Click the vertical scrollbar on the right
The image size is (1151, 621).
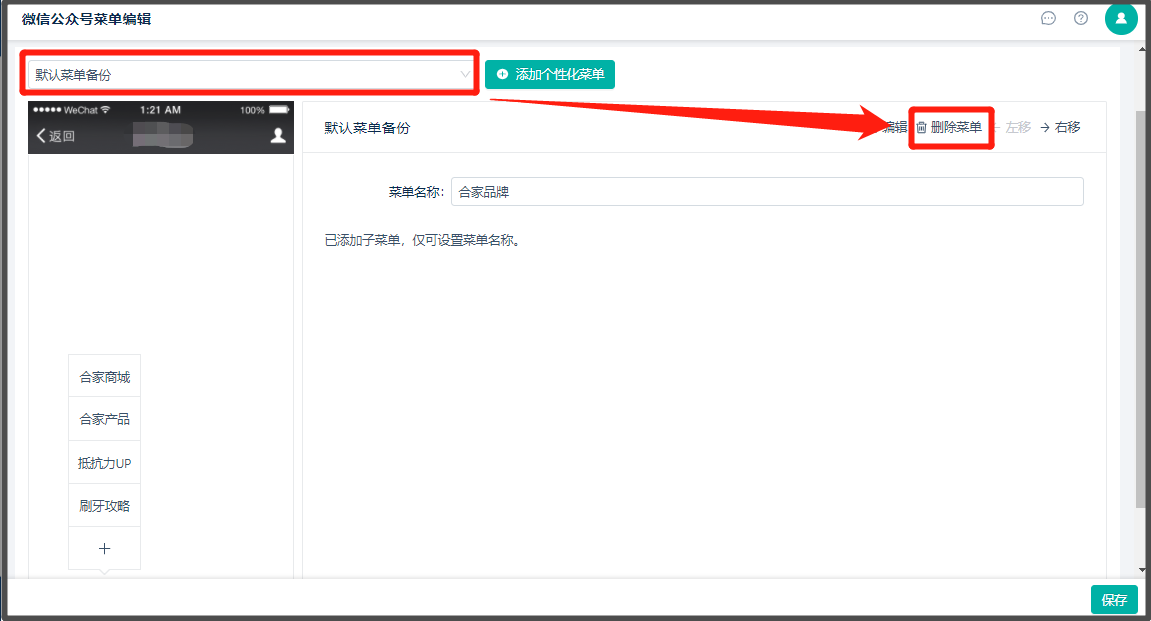1142,308
